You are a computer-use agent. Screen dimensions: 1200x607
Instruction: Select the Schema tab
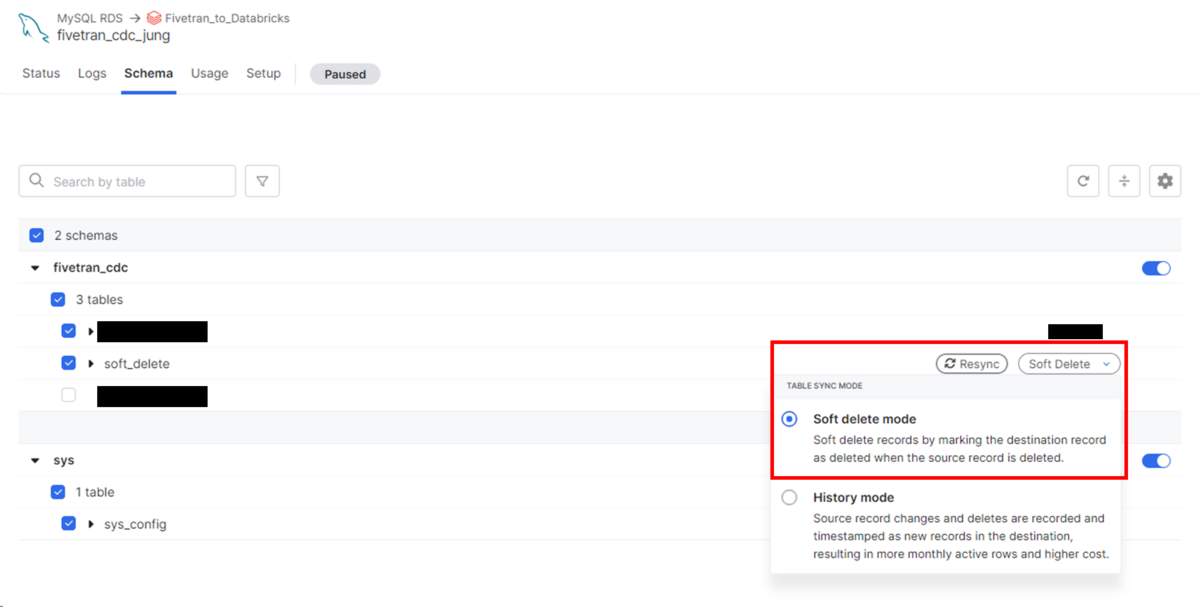[148, 73]
